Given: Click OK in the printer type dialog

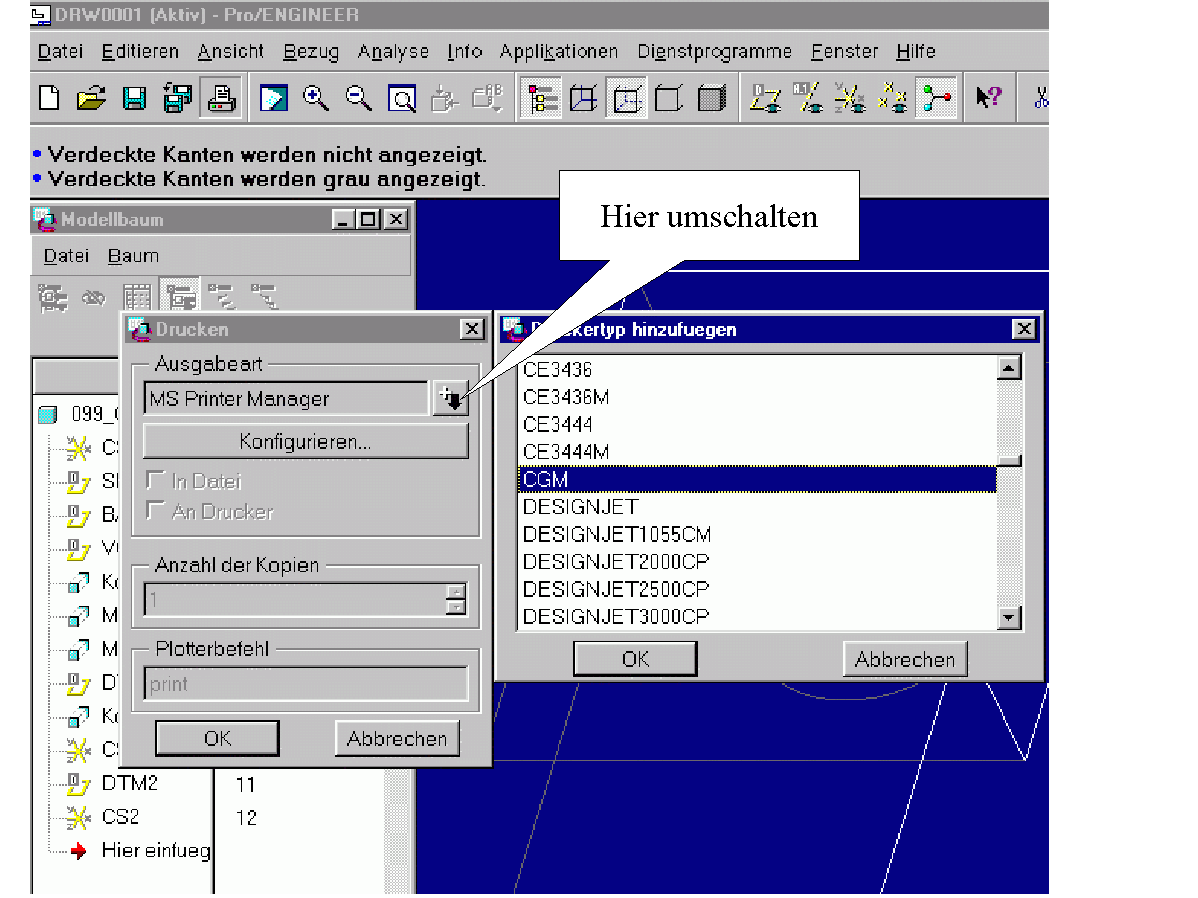Looking at the screenshot, I should 635,659.
